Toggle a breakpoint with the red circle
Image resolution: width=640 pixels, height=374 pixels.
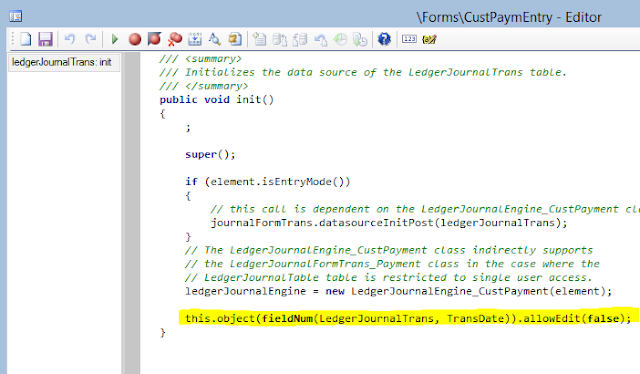[x=135, y=39]
